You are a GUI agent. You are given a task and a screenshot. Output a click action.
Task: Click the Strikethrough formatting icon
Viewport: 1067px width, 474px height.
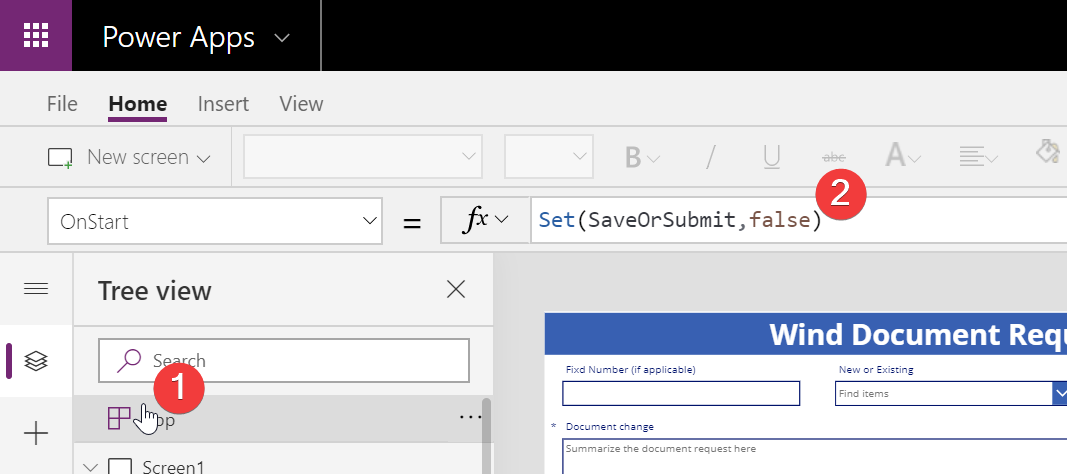click(x=832, y=157)
